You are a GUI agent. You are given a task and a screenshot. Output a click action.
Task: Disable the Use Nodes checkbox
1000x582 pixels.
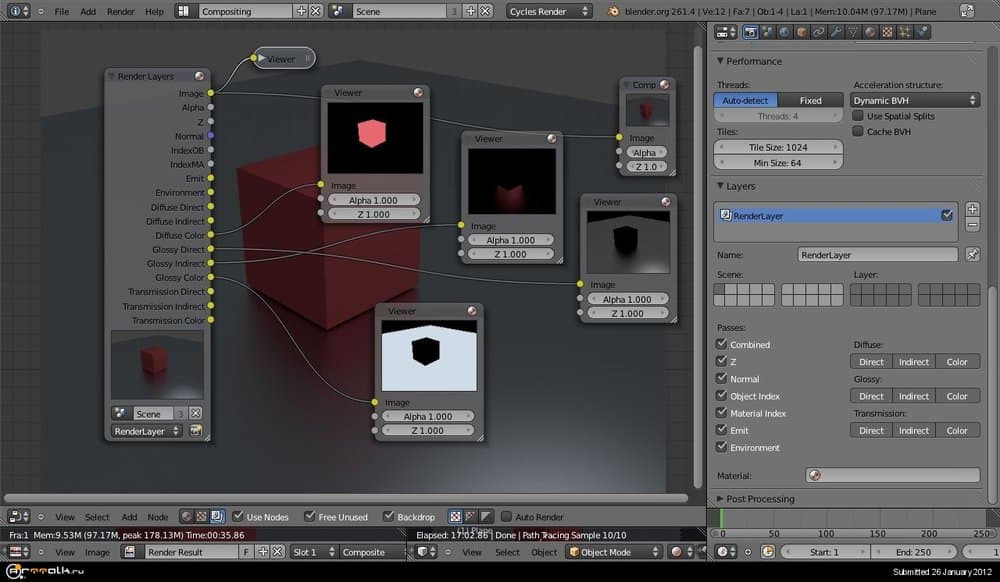tap(238, 517)
